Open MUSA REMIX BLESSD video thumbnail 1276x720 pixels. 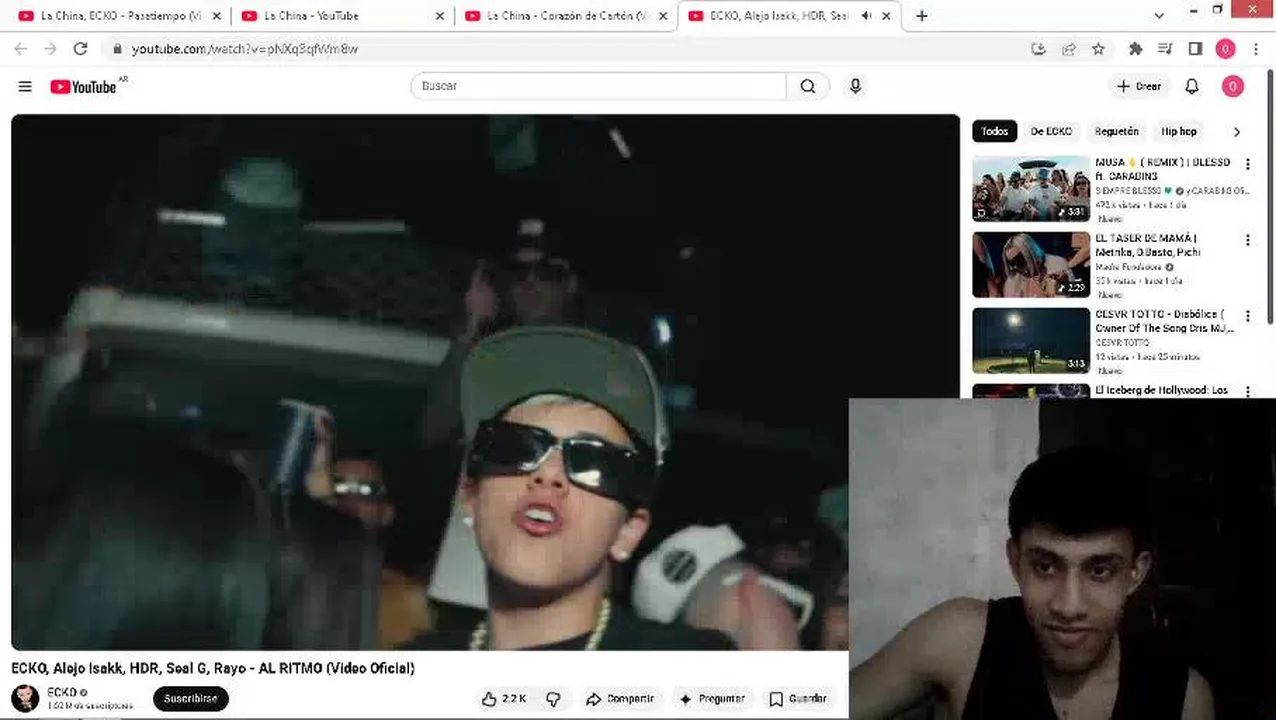[x=1031, y=188]
